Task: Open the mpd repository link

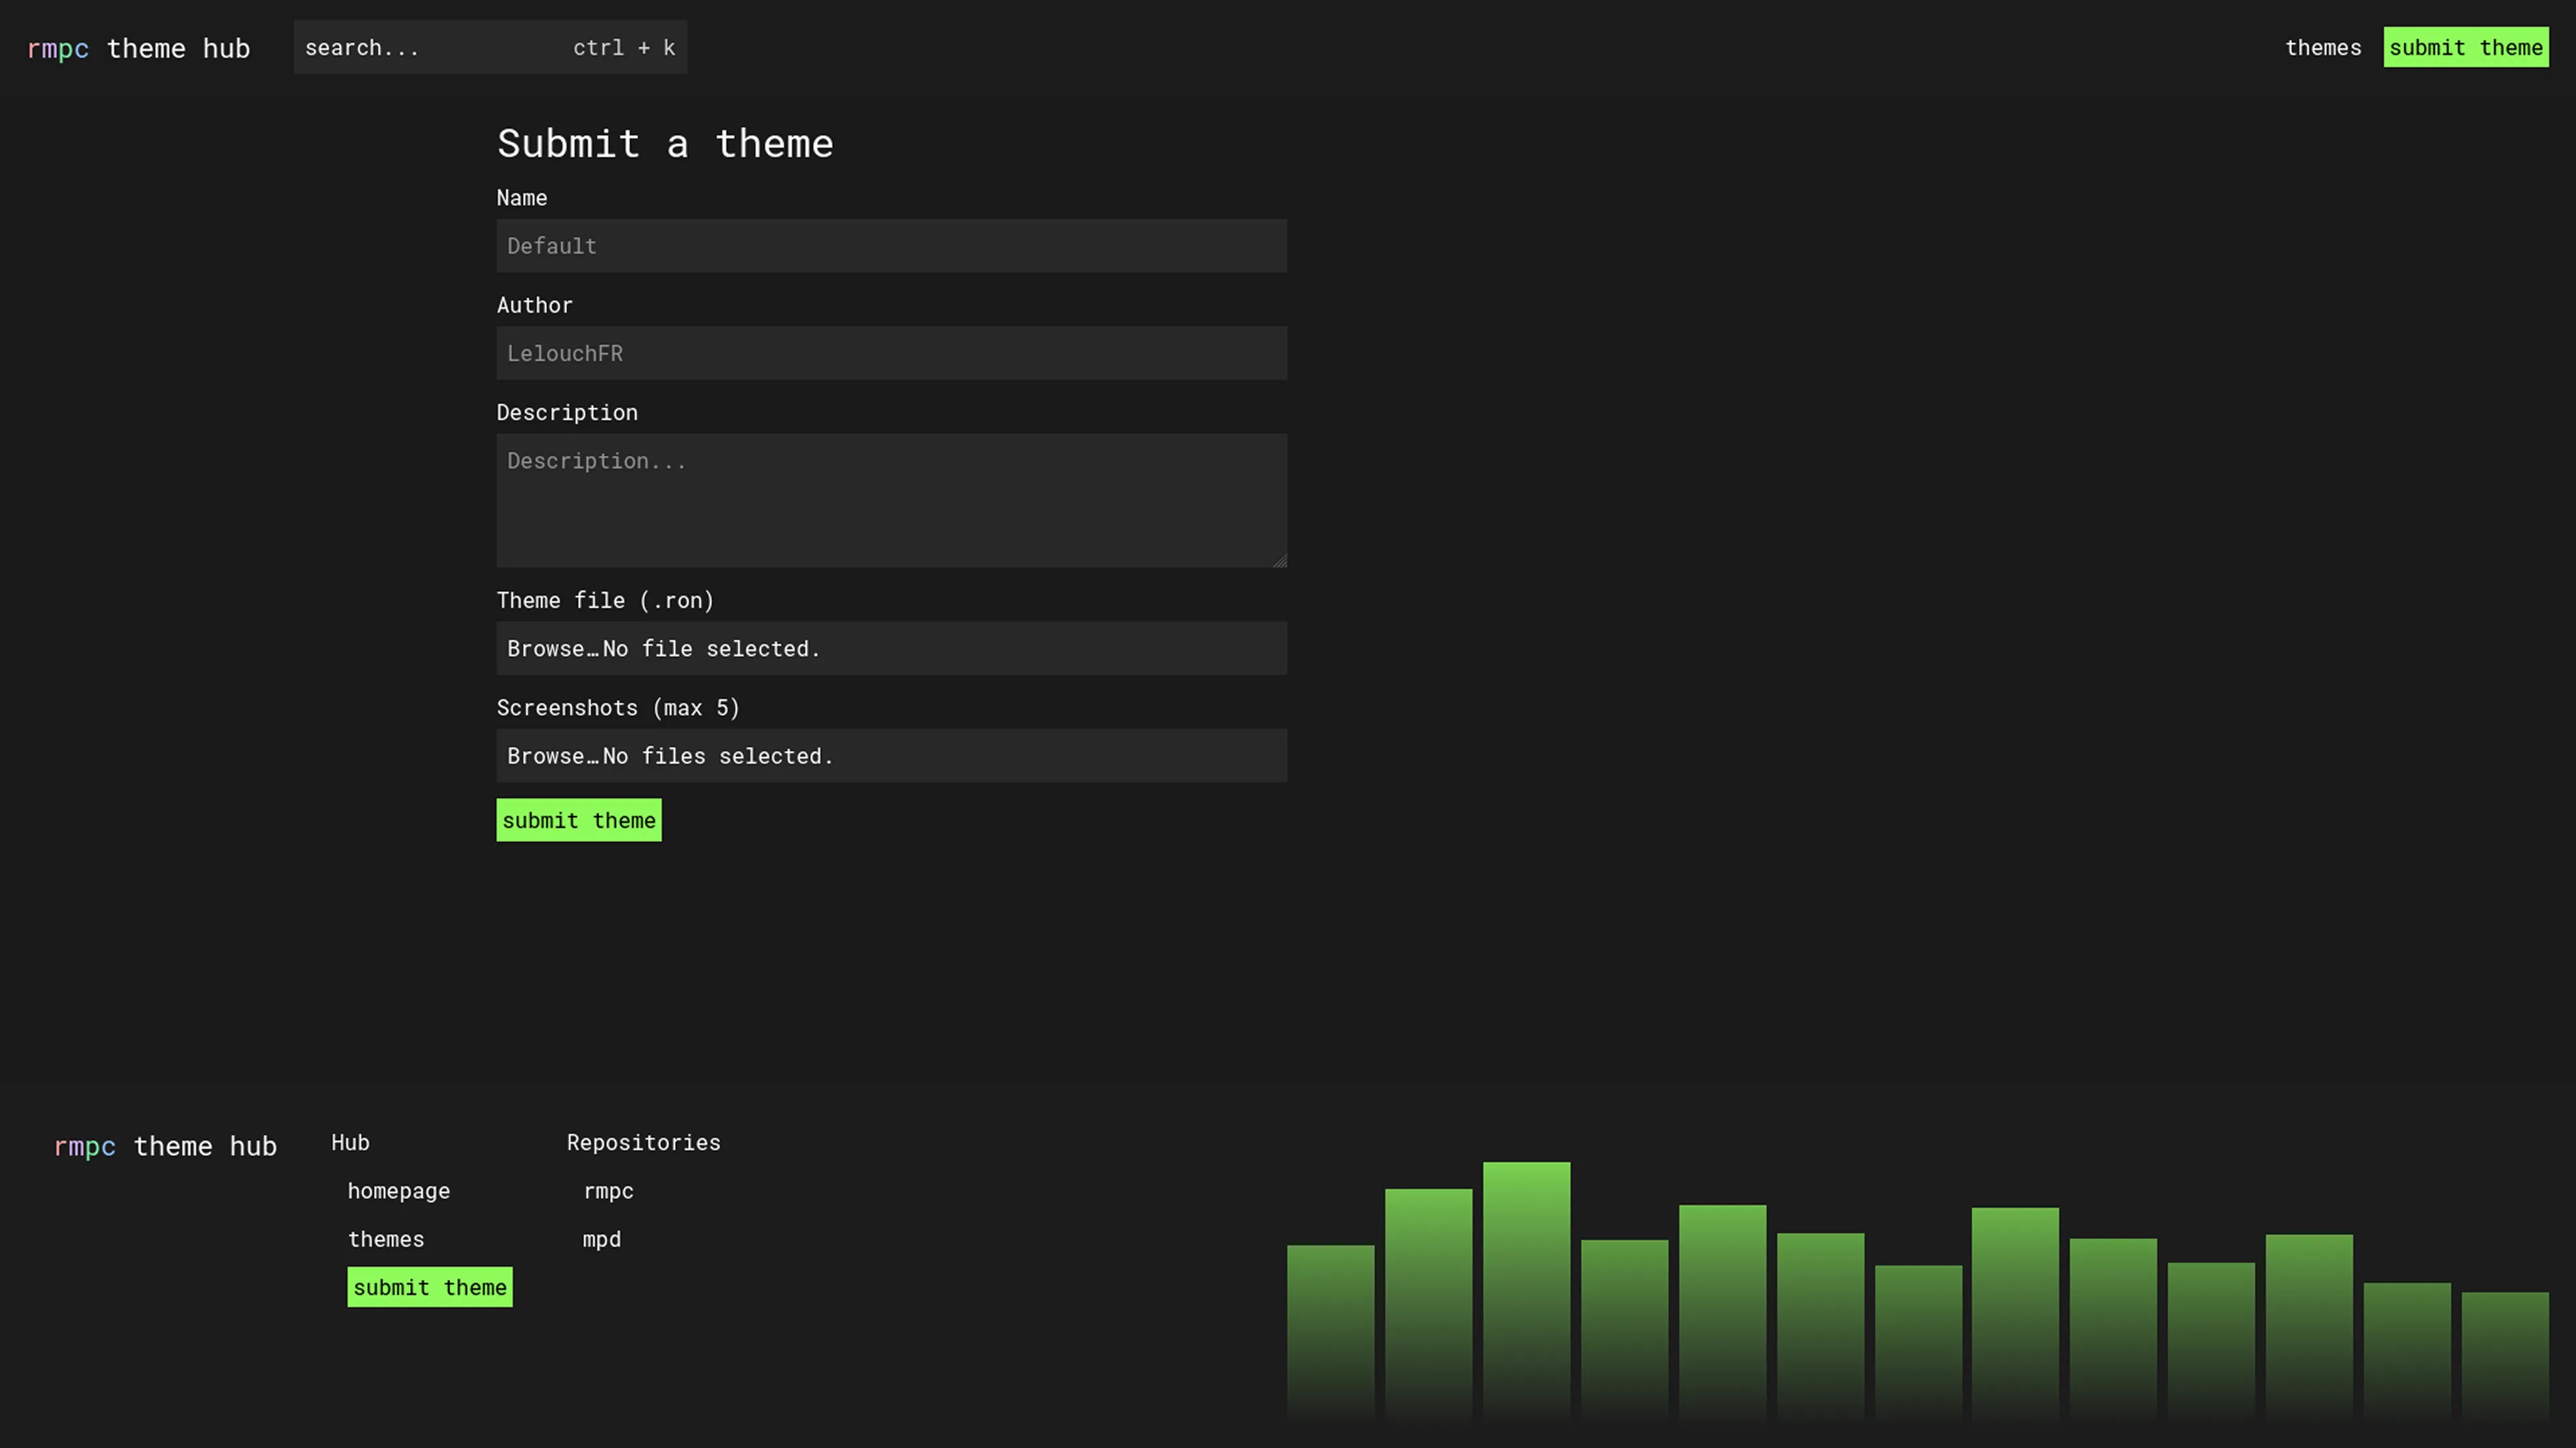Action: point(602,1239)
